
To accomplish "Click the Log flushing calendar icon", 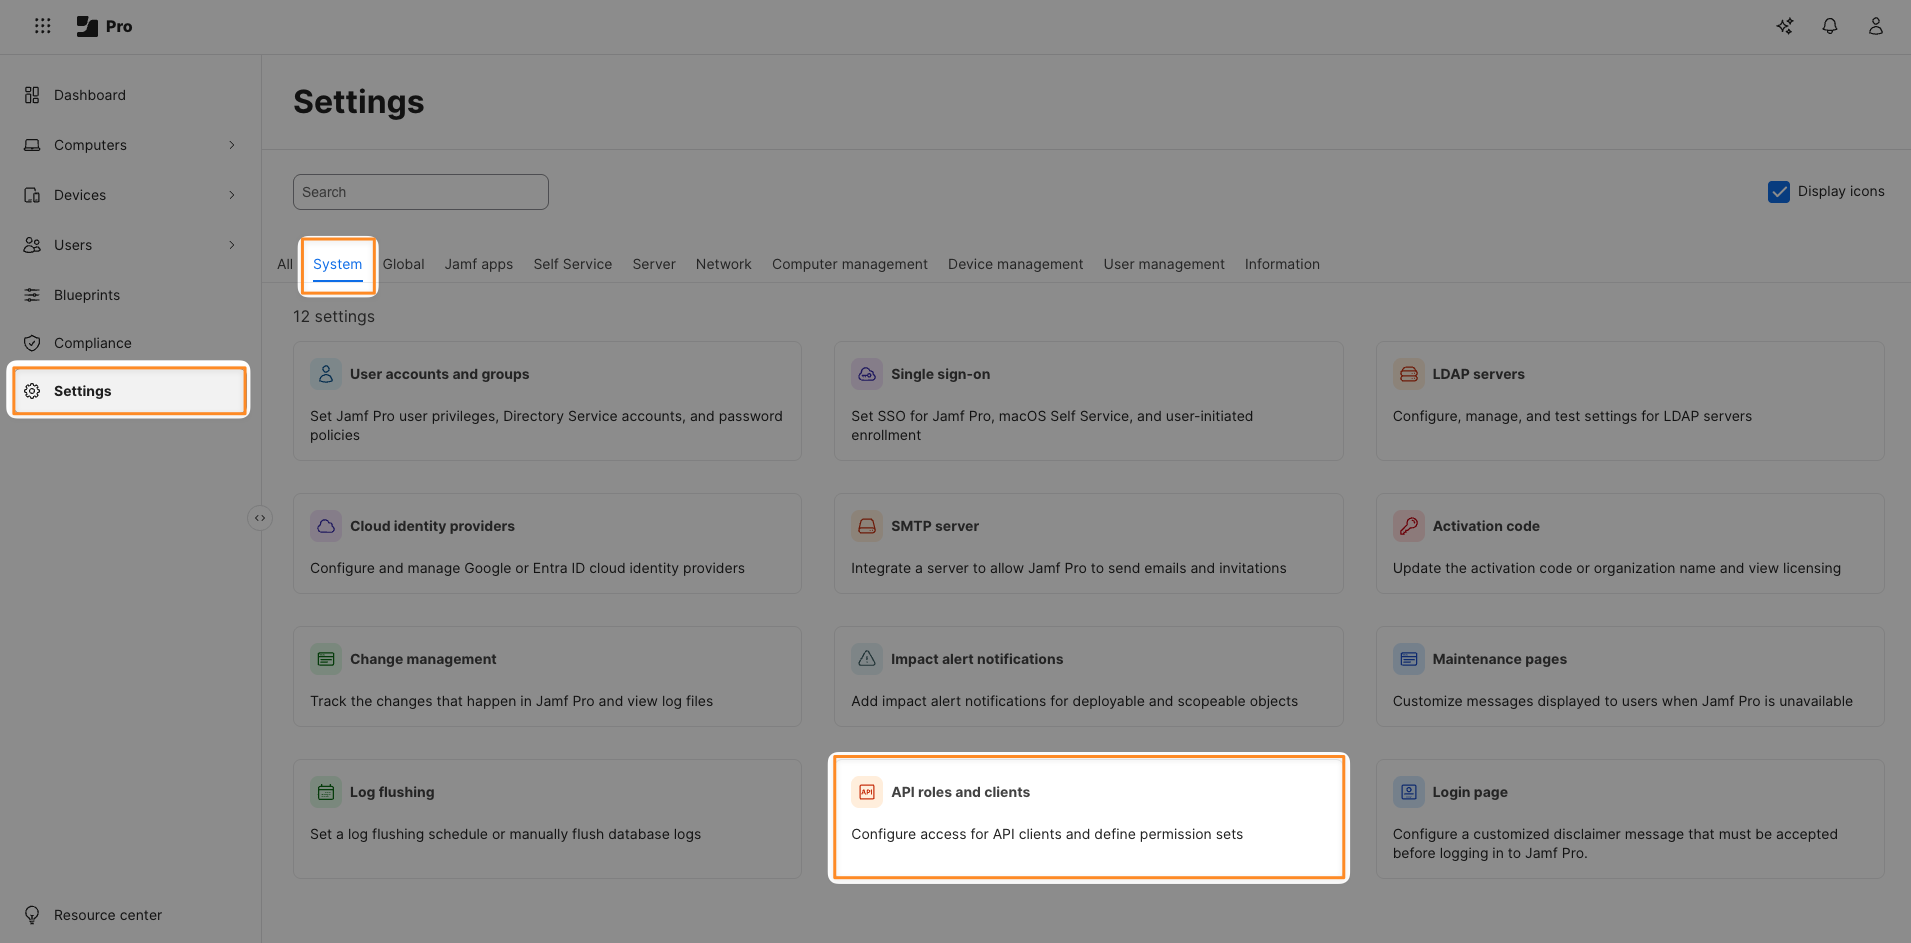I will point(326,792).
